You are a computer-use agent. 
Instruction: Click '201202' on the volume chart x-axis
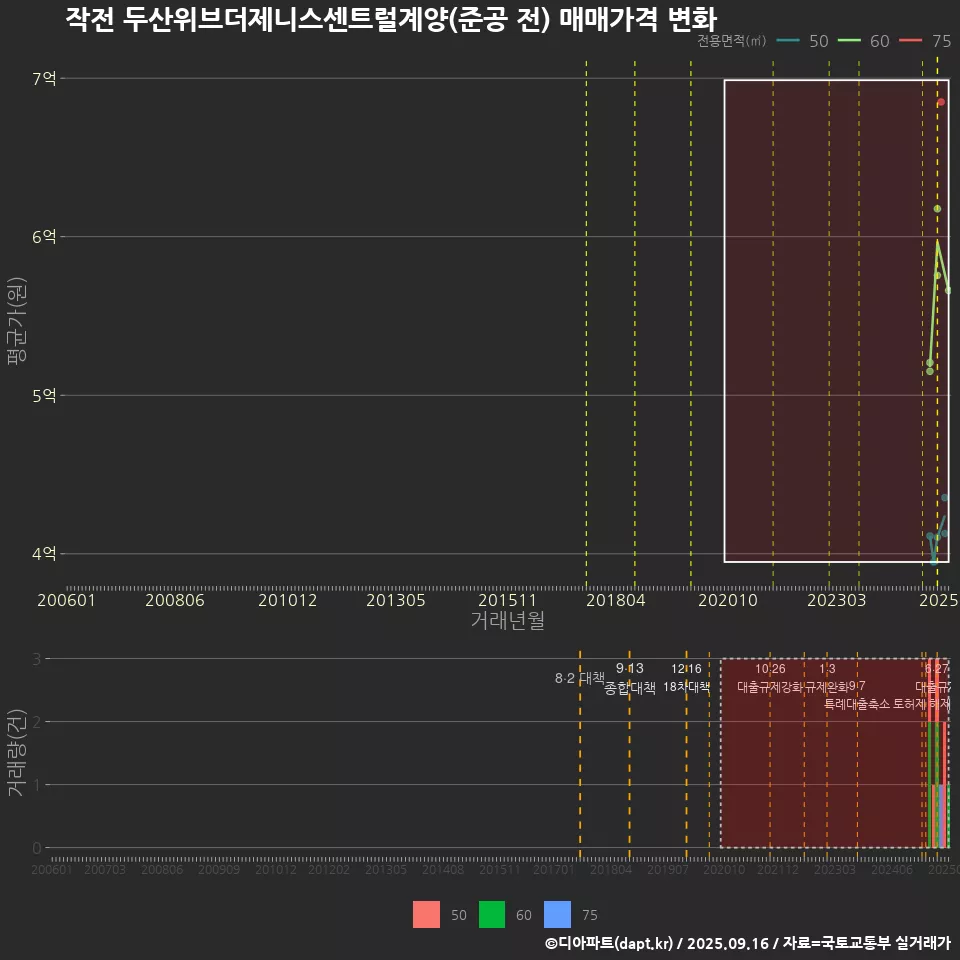pyautogui.click(x=329, y=869)
